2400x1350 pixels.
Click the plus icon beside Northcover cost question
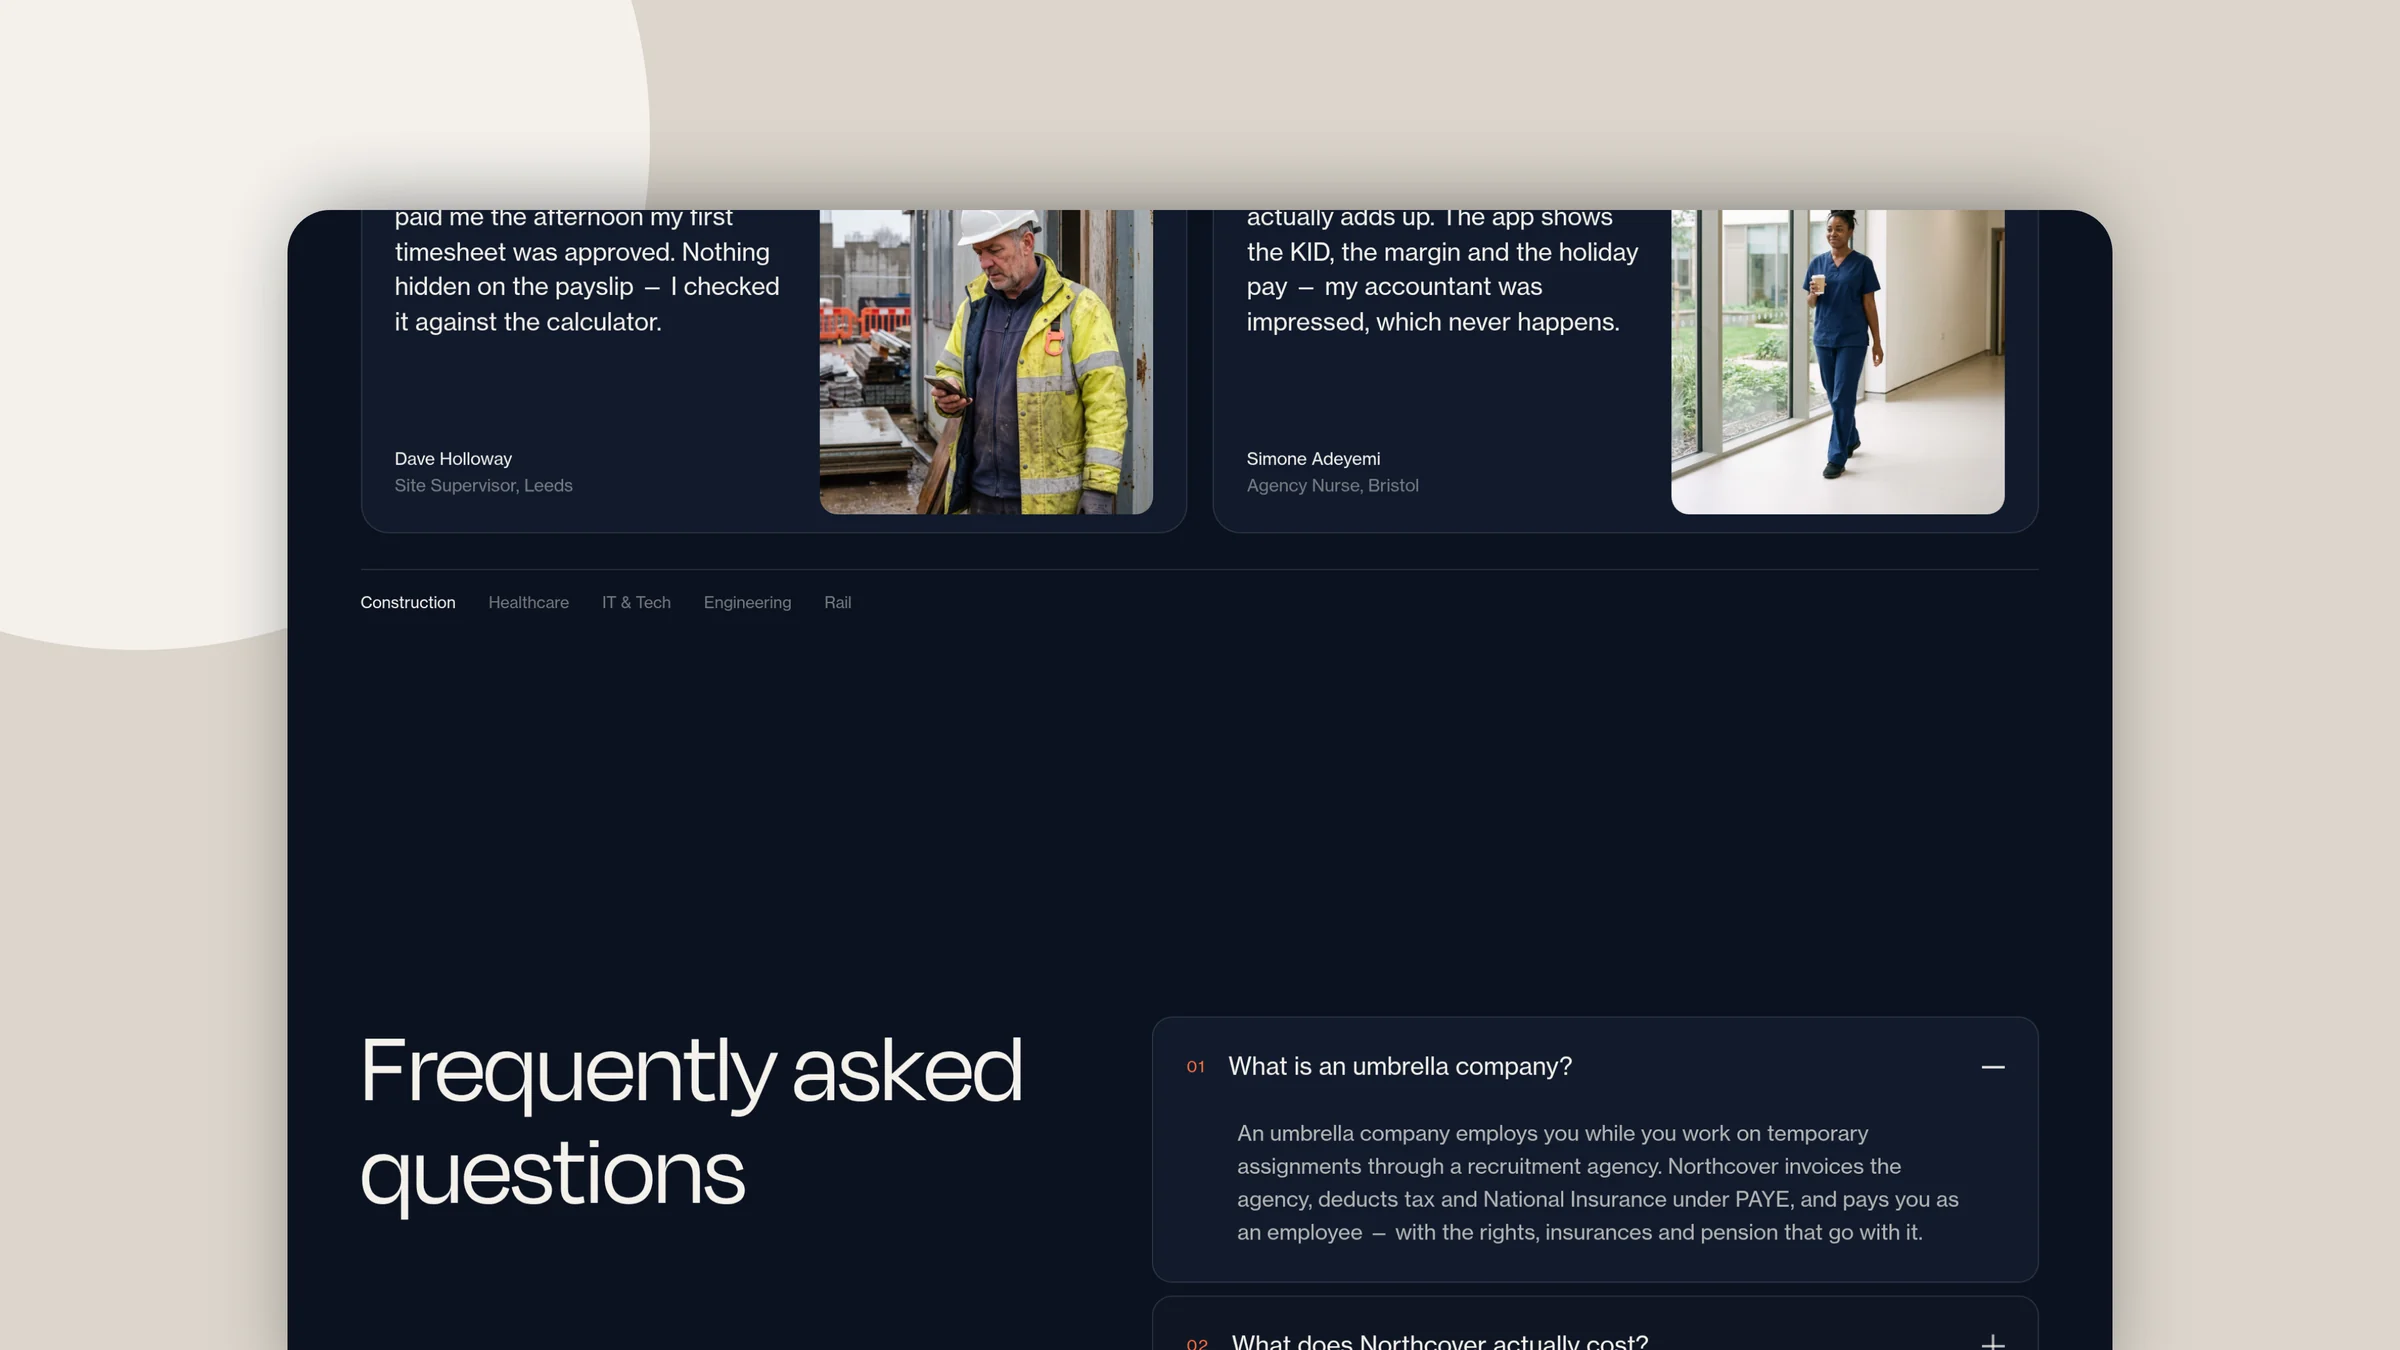[1992, 1341]
